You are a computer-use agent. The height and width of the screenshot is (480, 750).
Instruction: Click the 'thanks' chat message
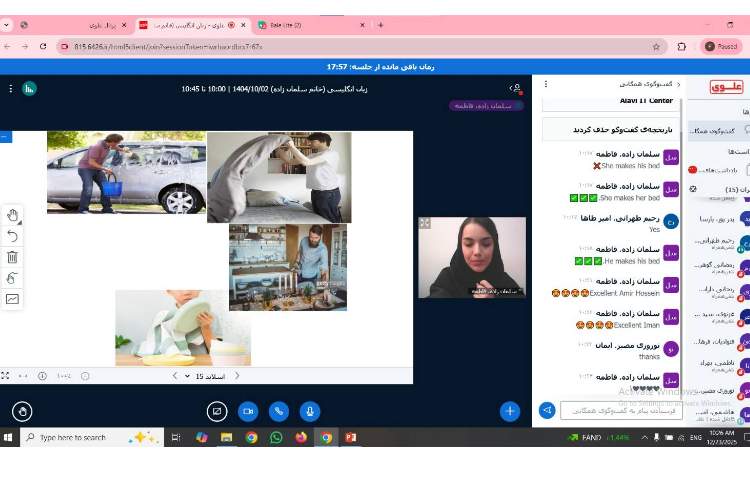[x=649, y=357]
